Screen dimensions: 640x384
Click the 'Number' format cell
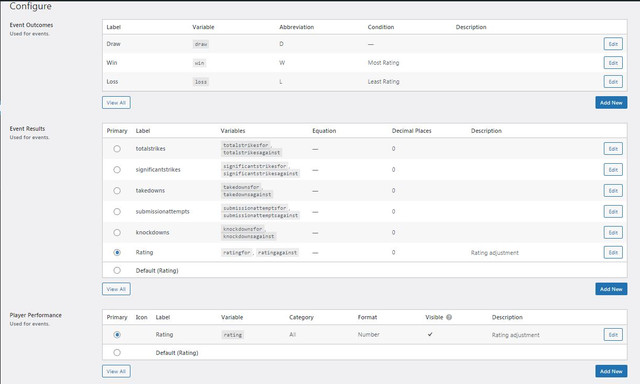369,335
